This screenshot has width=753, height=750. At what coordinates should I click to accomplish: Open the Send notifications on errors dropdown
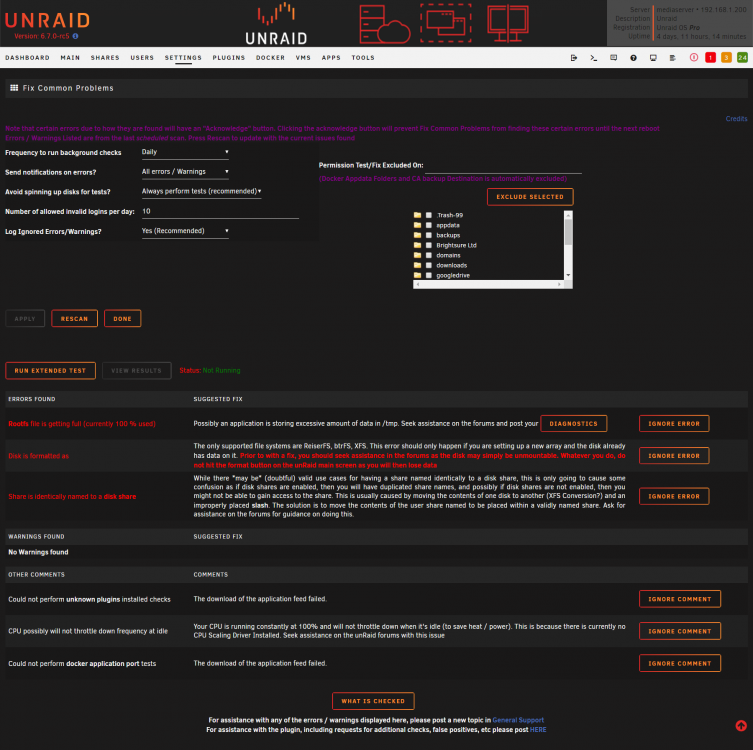[x=185, y=172]
